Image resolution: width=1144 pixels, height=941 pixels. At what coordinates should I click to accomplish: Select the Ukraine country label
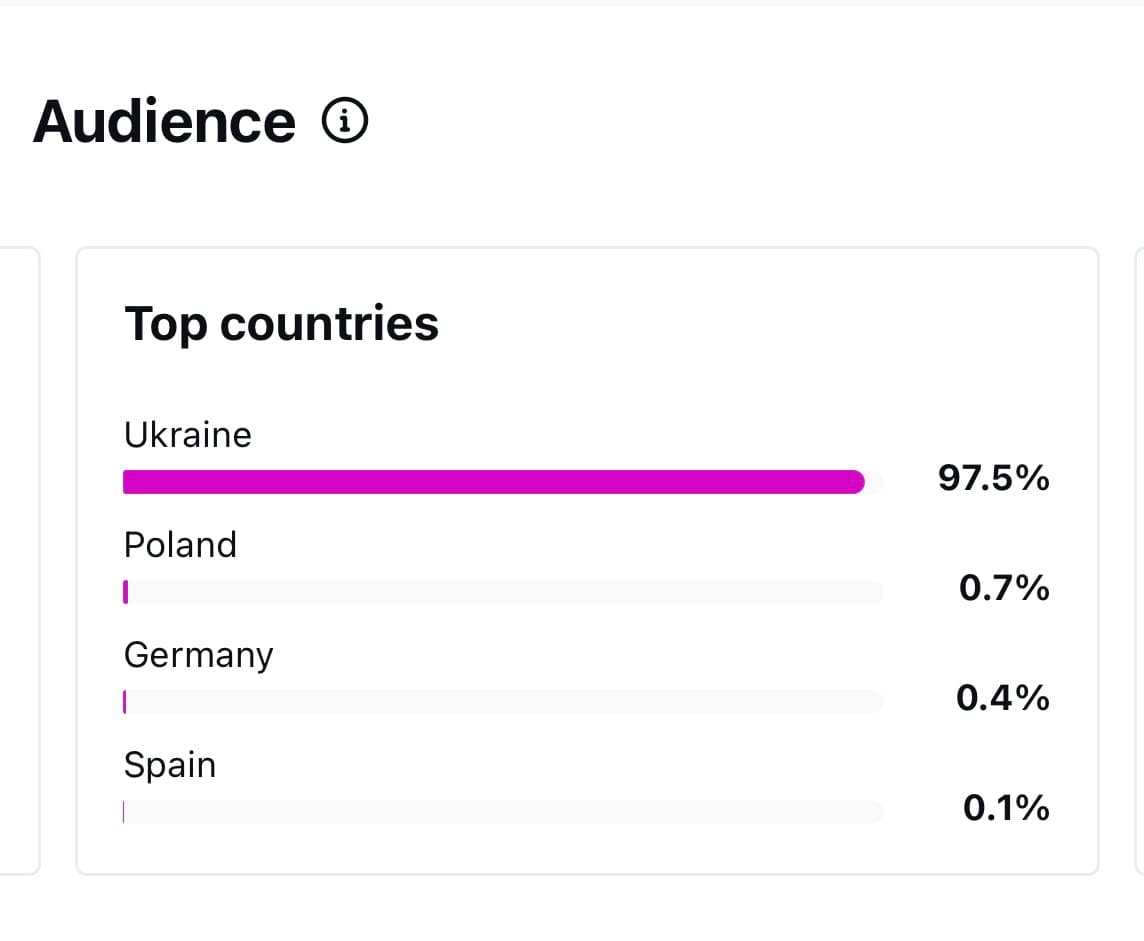coord(187,434)
